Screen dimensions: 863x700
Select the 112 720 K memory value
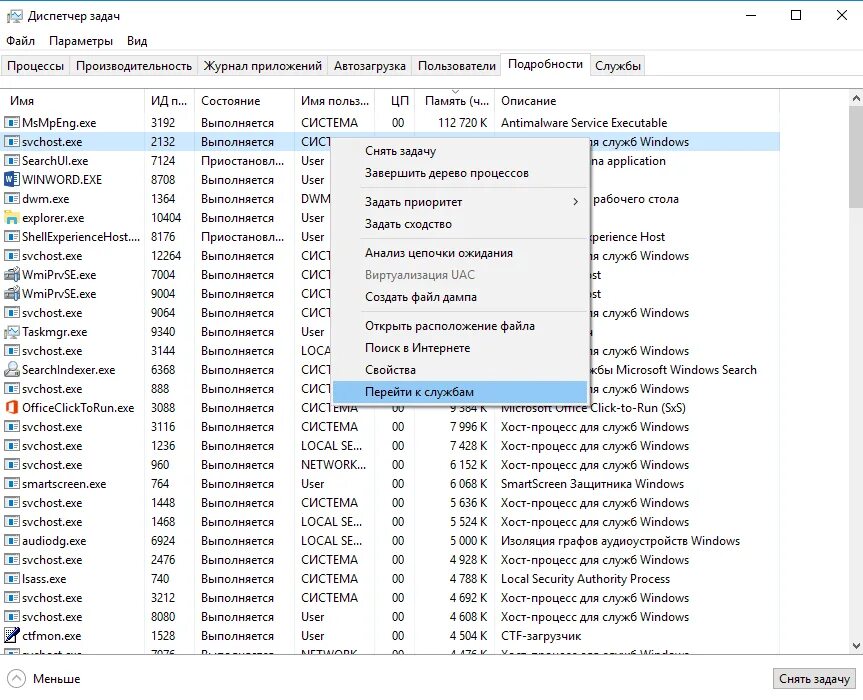click(462, 123)
